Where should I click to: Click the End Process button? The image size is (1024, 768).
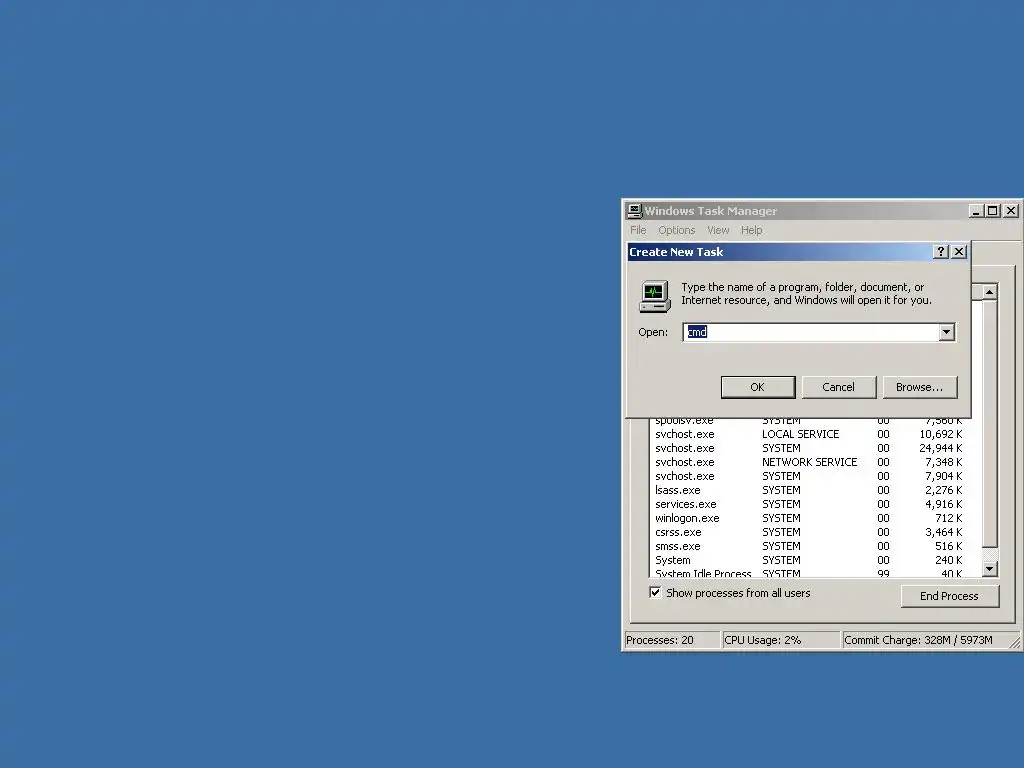(950, 596)
